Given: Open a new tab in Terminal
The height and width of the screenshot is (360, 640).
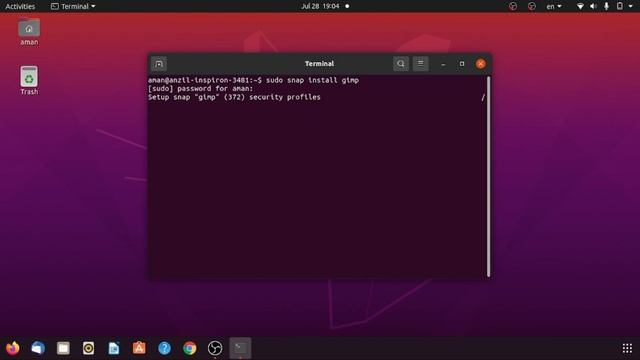Looking at the screenshot, I should (x=159, y=64).
